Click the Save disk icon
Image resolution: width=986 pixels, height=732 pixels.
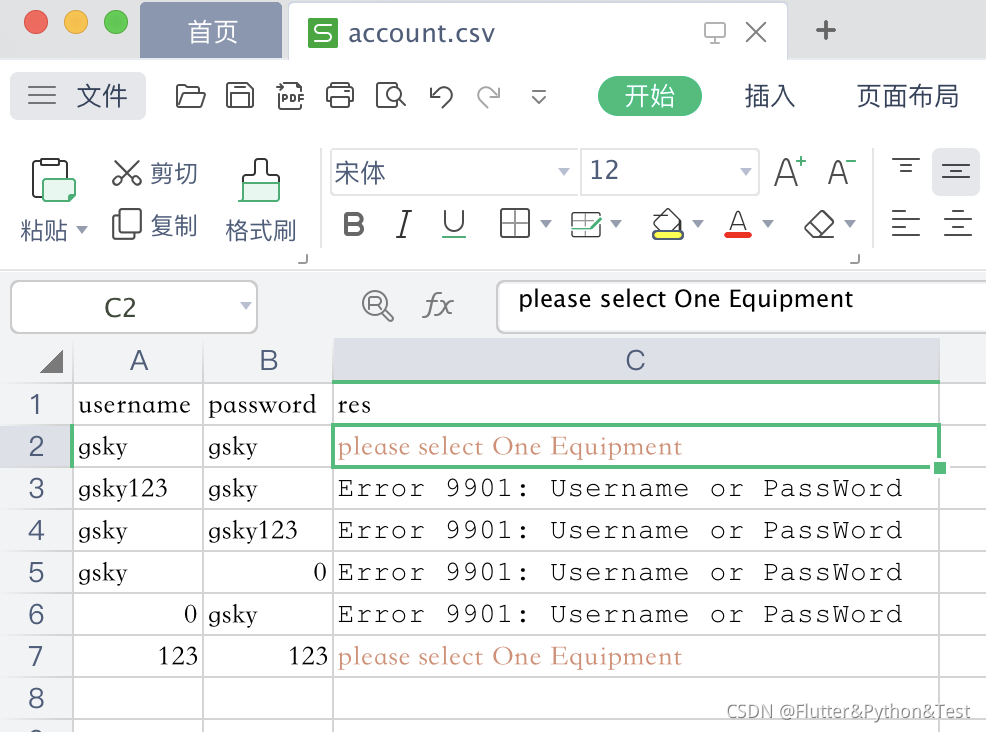pyautogui.click(x=240, y=96)
